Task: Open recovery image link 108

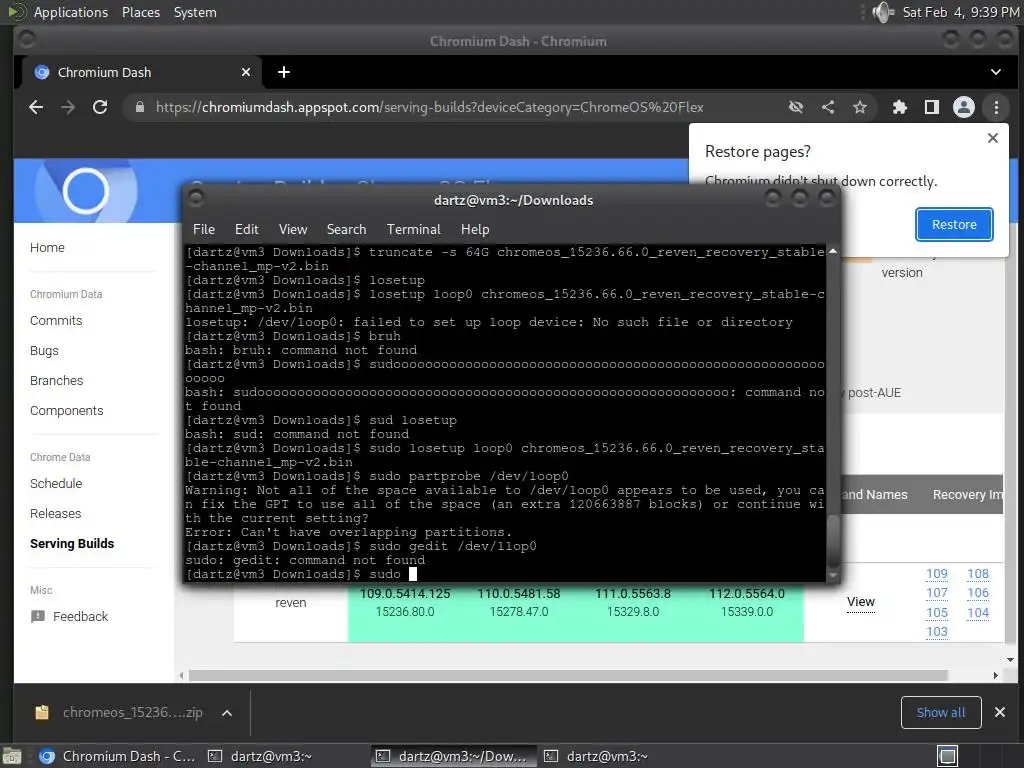Action: coord(978,574)
